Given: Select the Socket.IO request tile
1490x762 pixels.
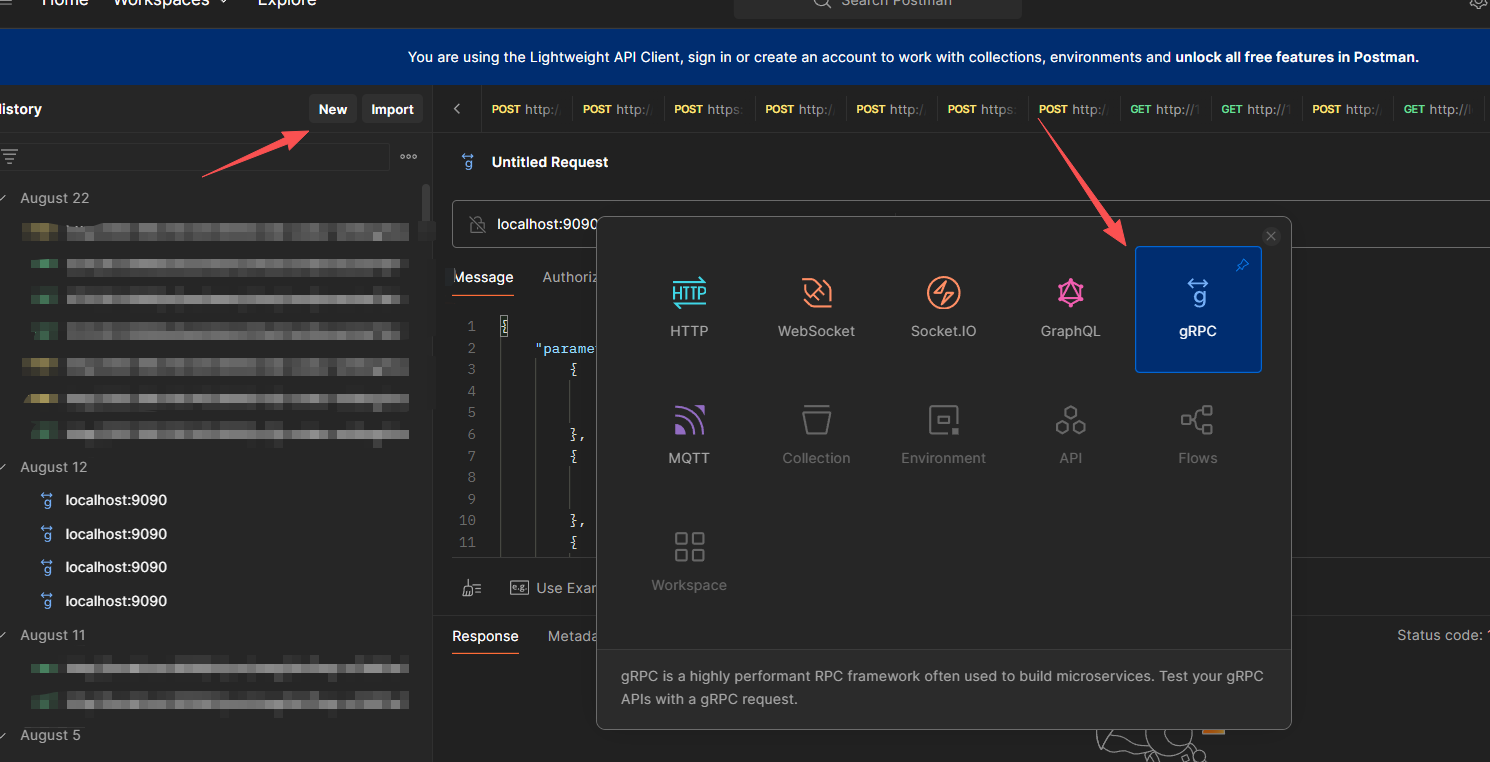Looking at the screenshot, I should tap(943, 309).
